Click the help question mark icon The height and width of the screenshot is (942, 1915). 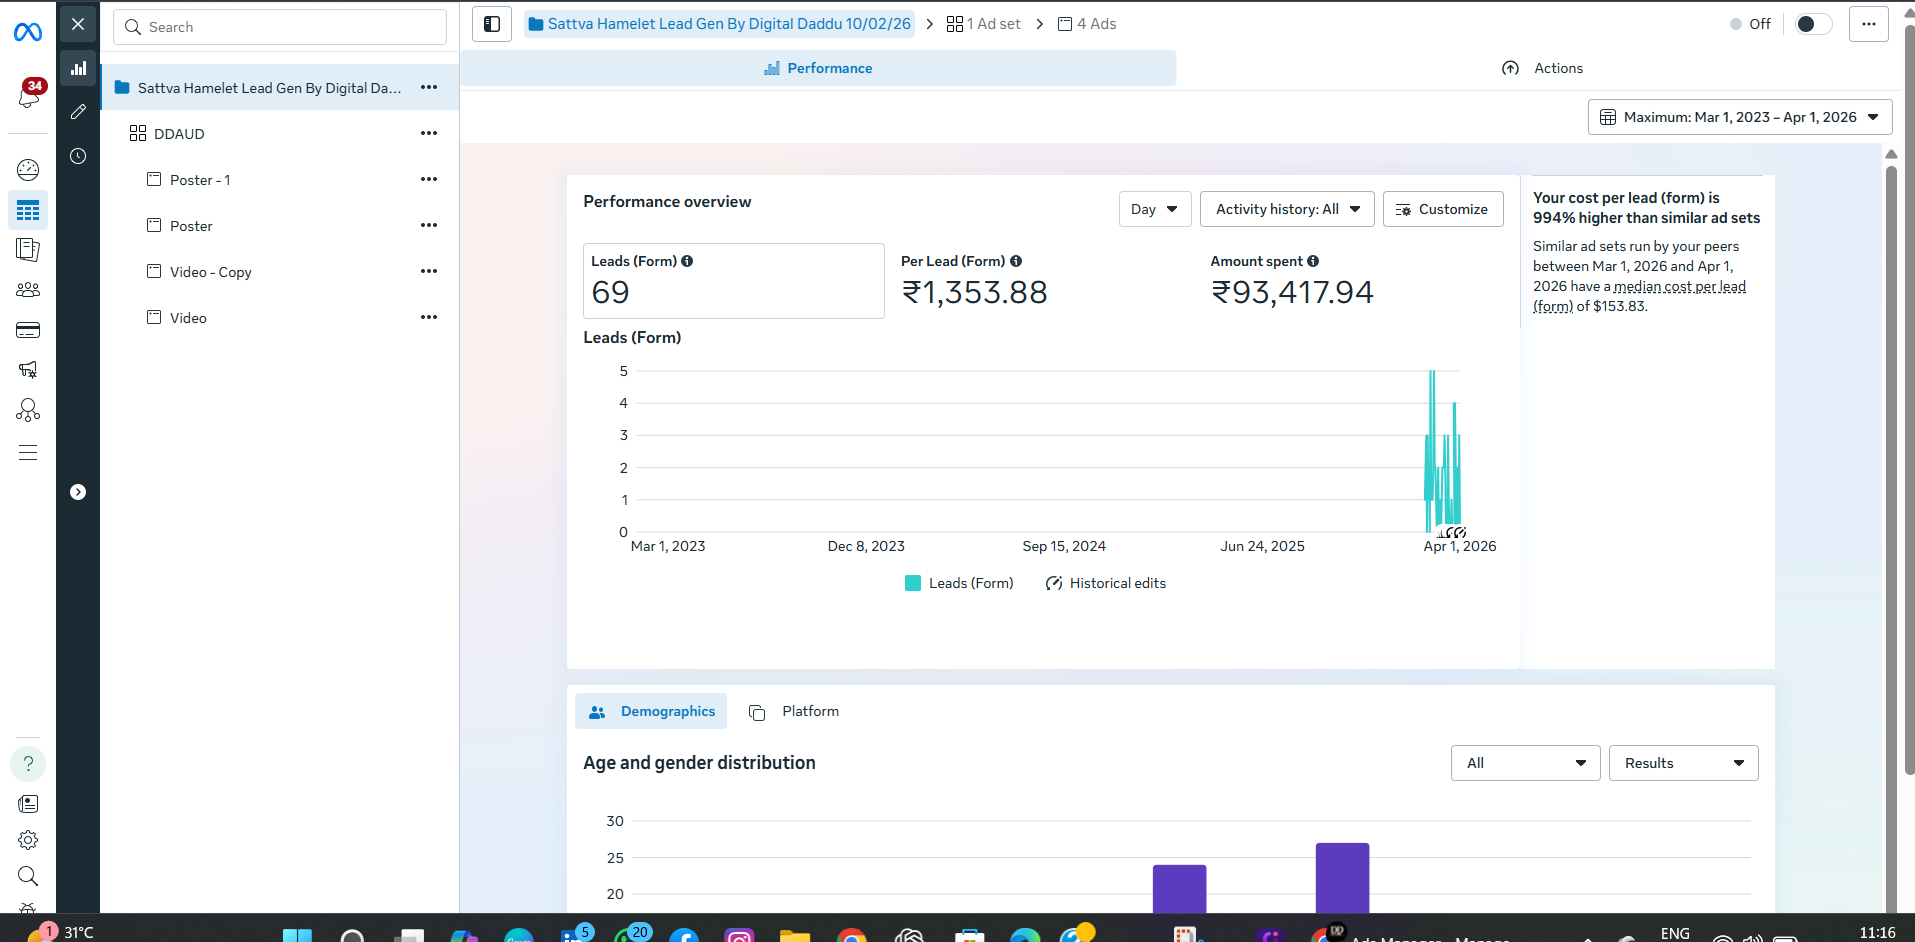coord(28,764)
